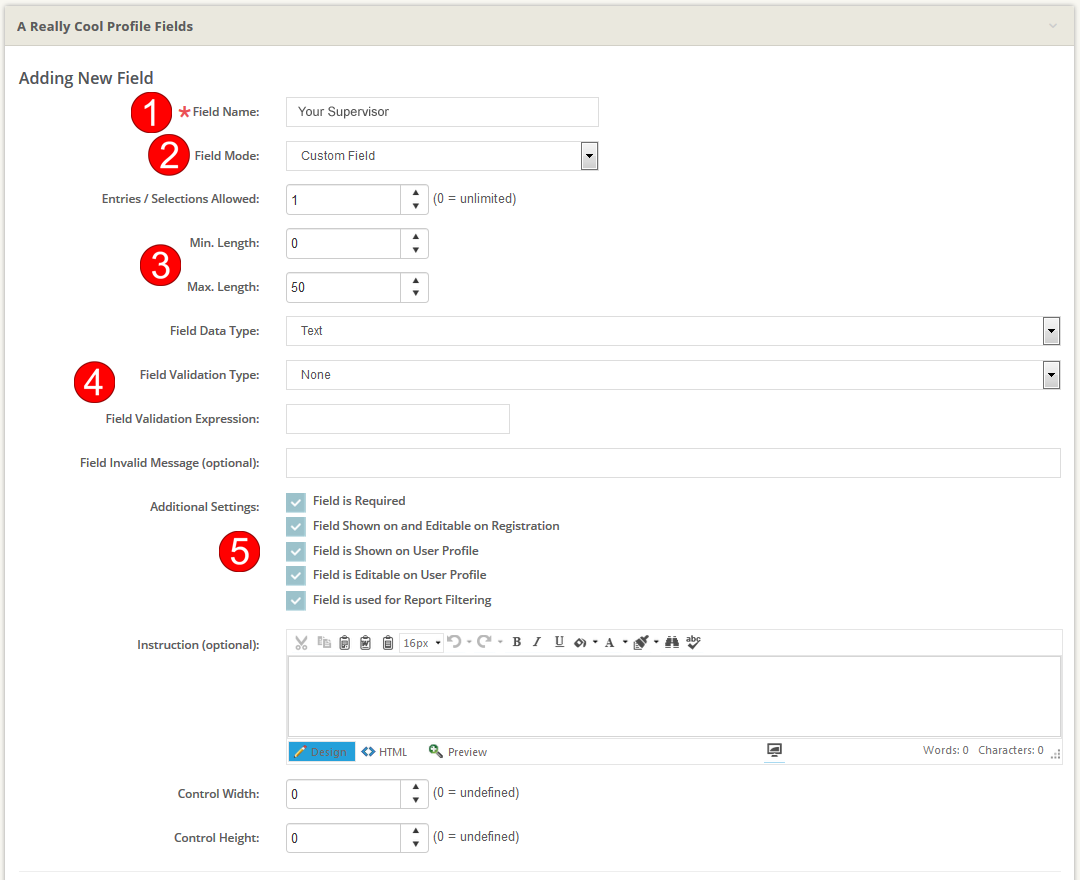Uncheck the Field is Required checkbox
The image size is (1080, 880).
296,502
